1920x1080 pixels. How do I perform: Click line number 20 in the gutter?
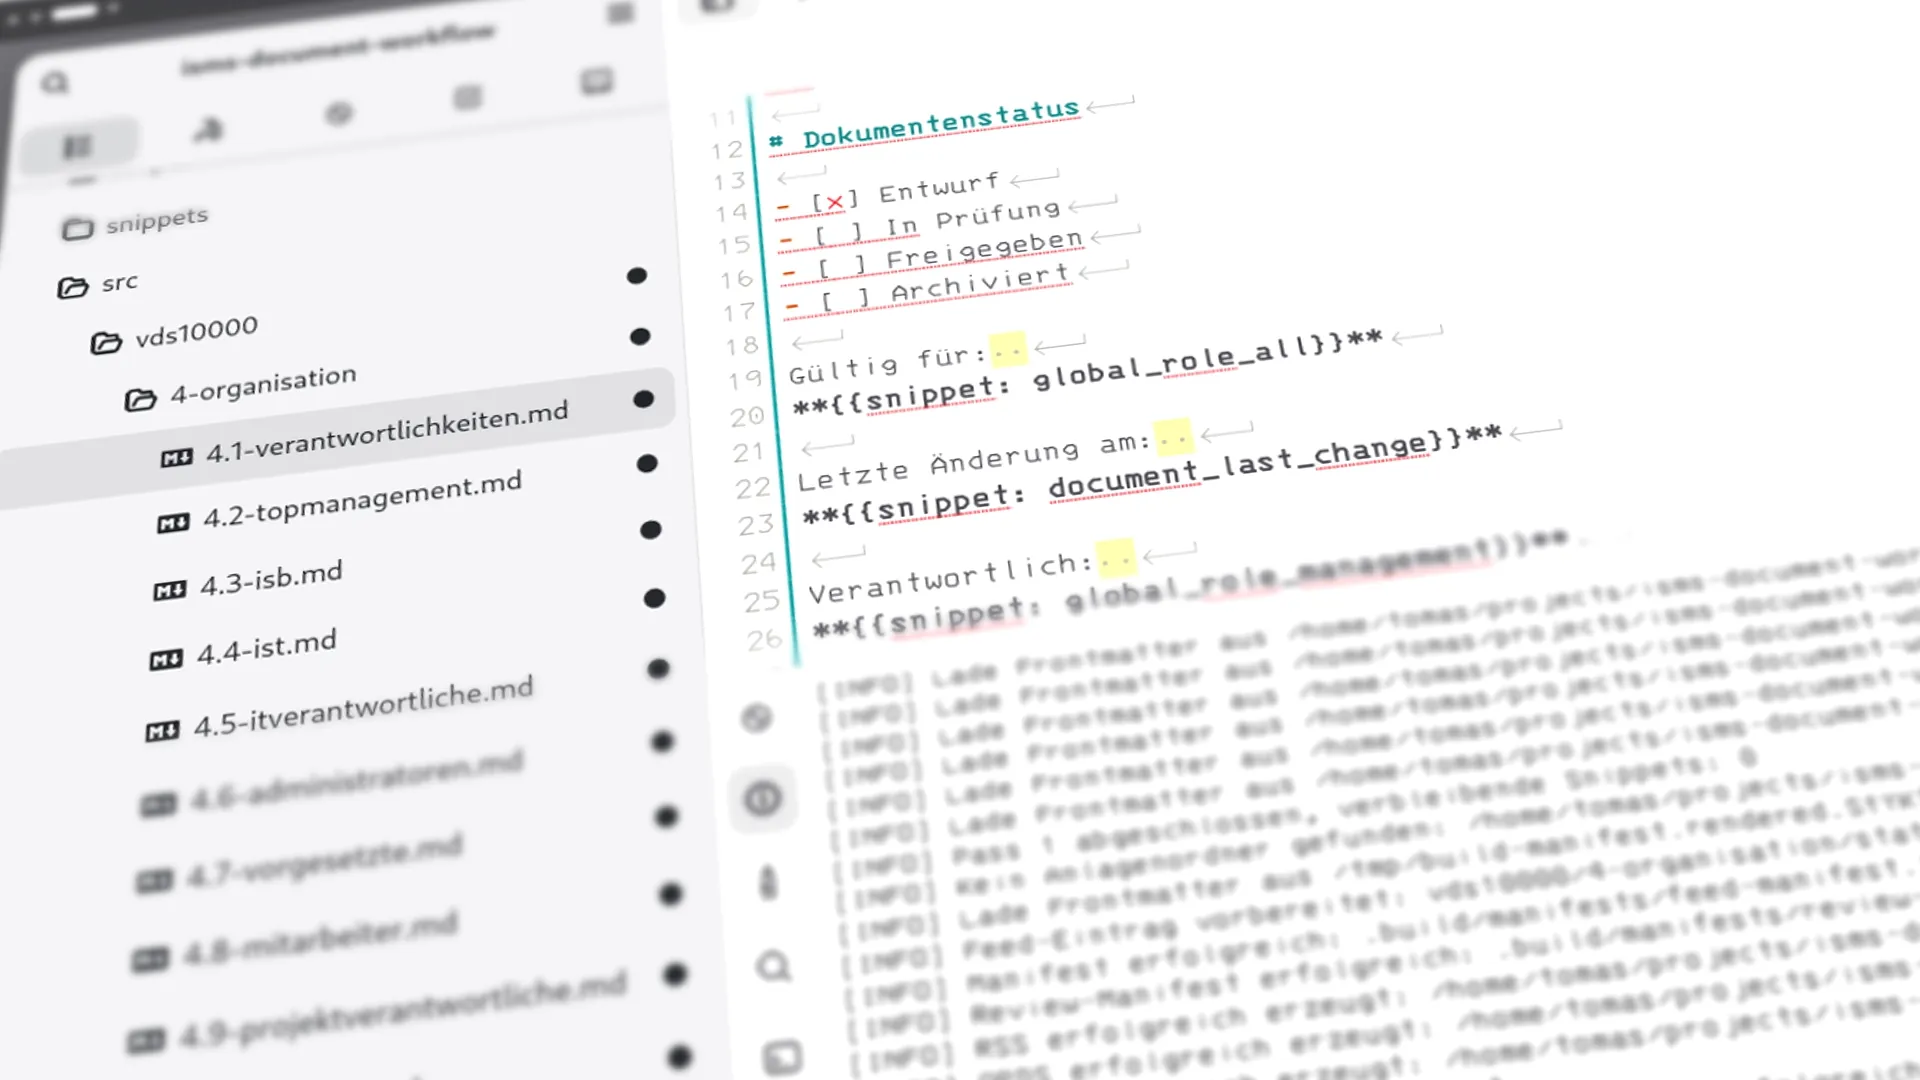[x=747, y=416]
